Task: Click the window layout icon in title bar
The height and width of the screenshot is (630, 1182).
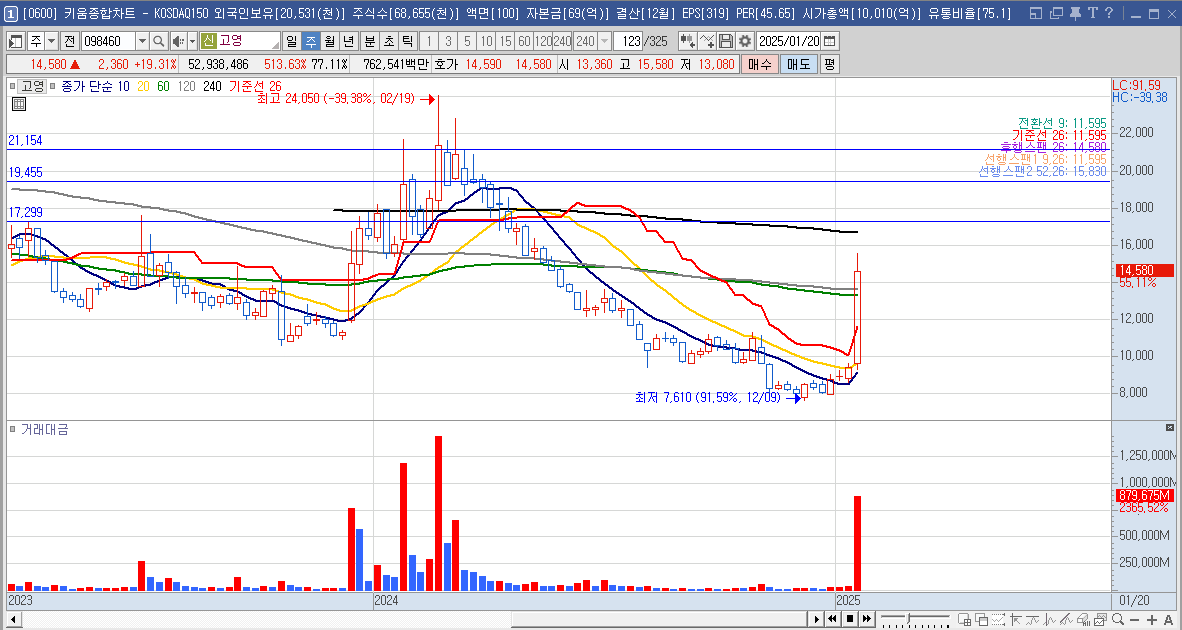Action: tap(1037, 13)
